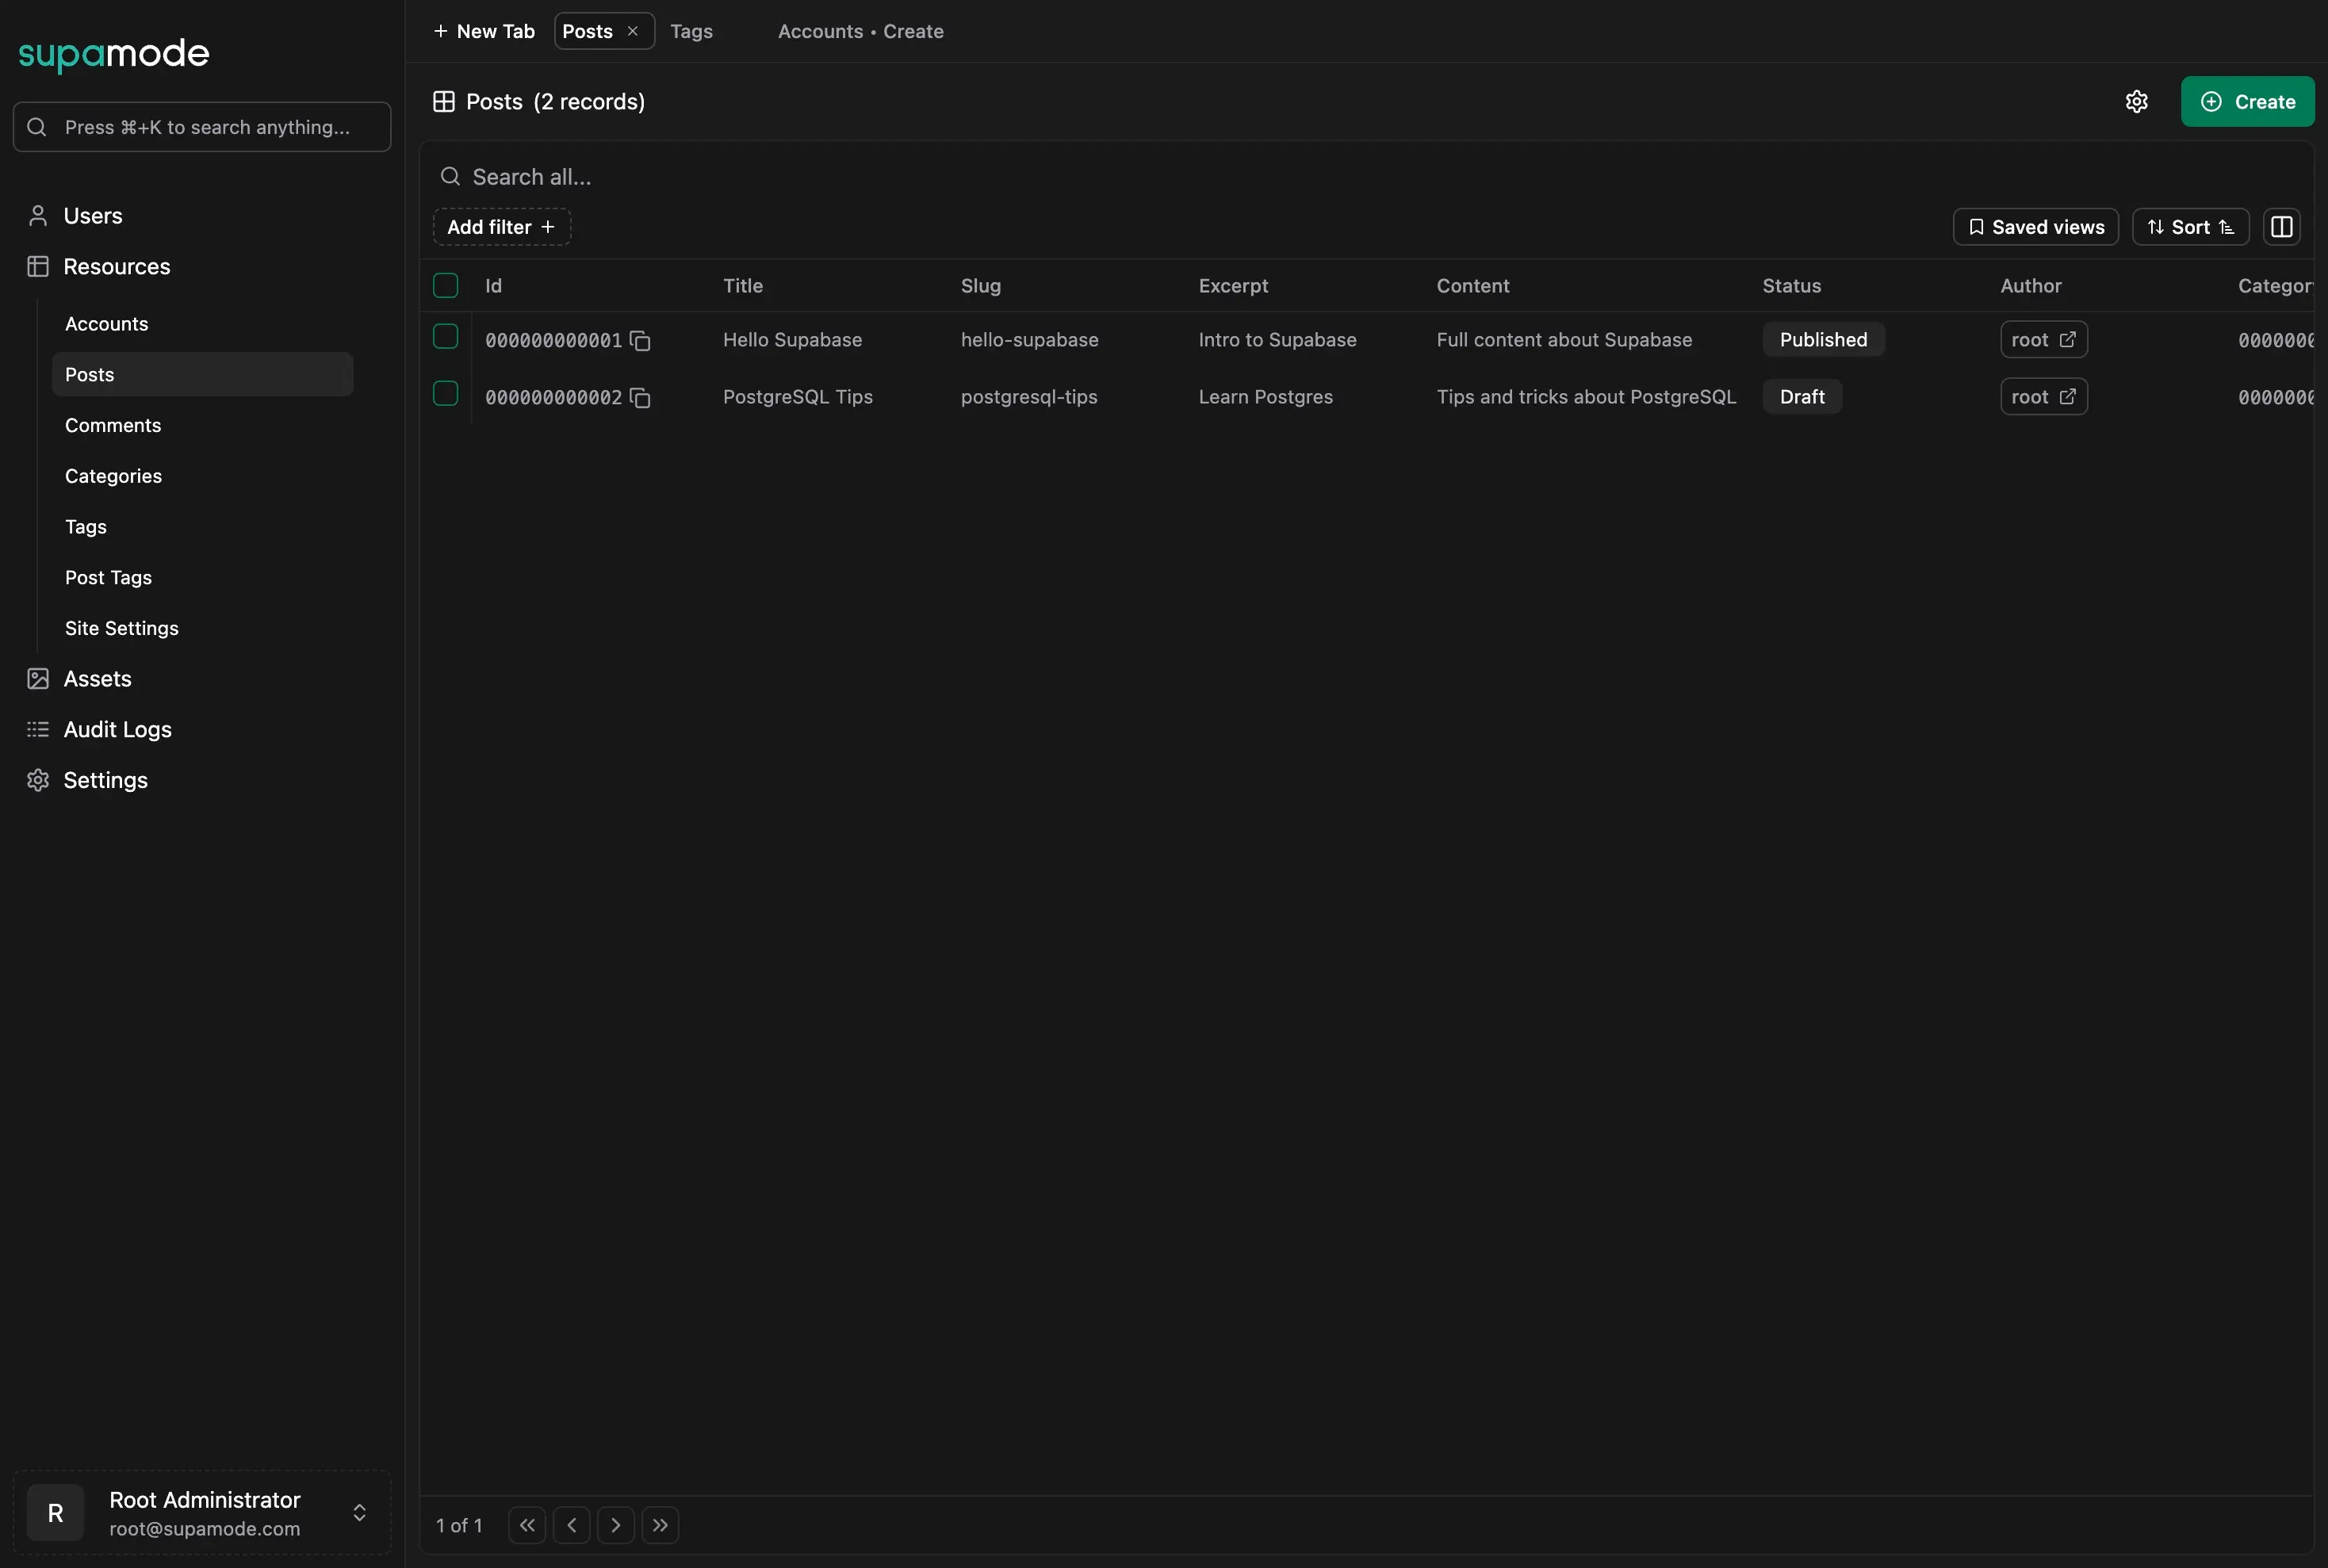The height and width of the screenshot is (1568, 2328).
Task: Switch to the Tags tab
Action: (692, 31)
